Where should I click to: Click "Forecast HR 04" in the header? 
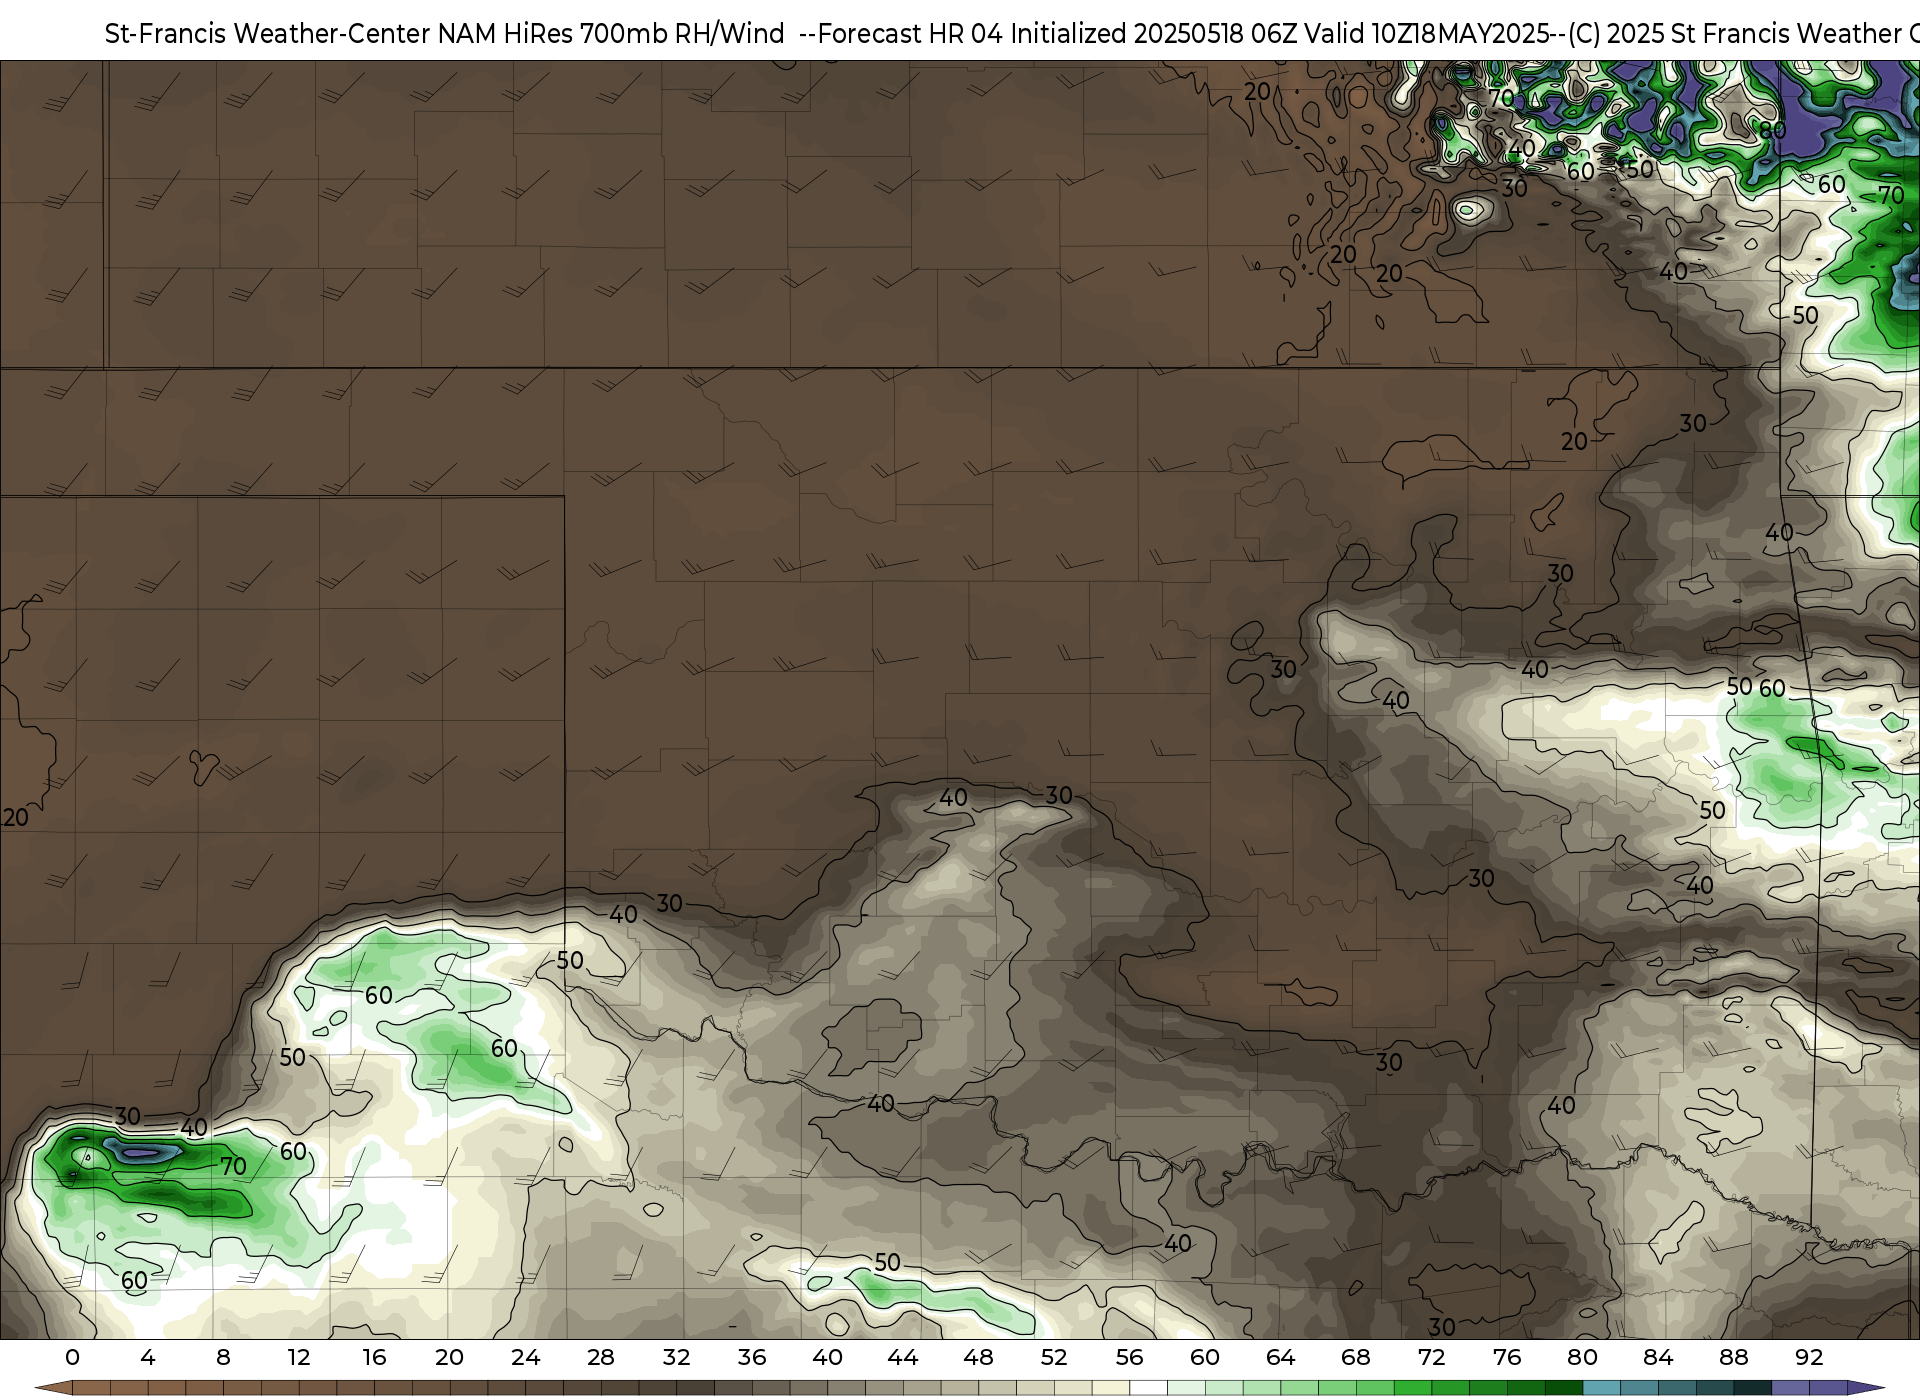910,34
